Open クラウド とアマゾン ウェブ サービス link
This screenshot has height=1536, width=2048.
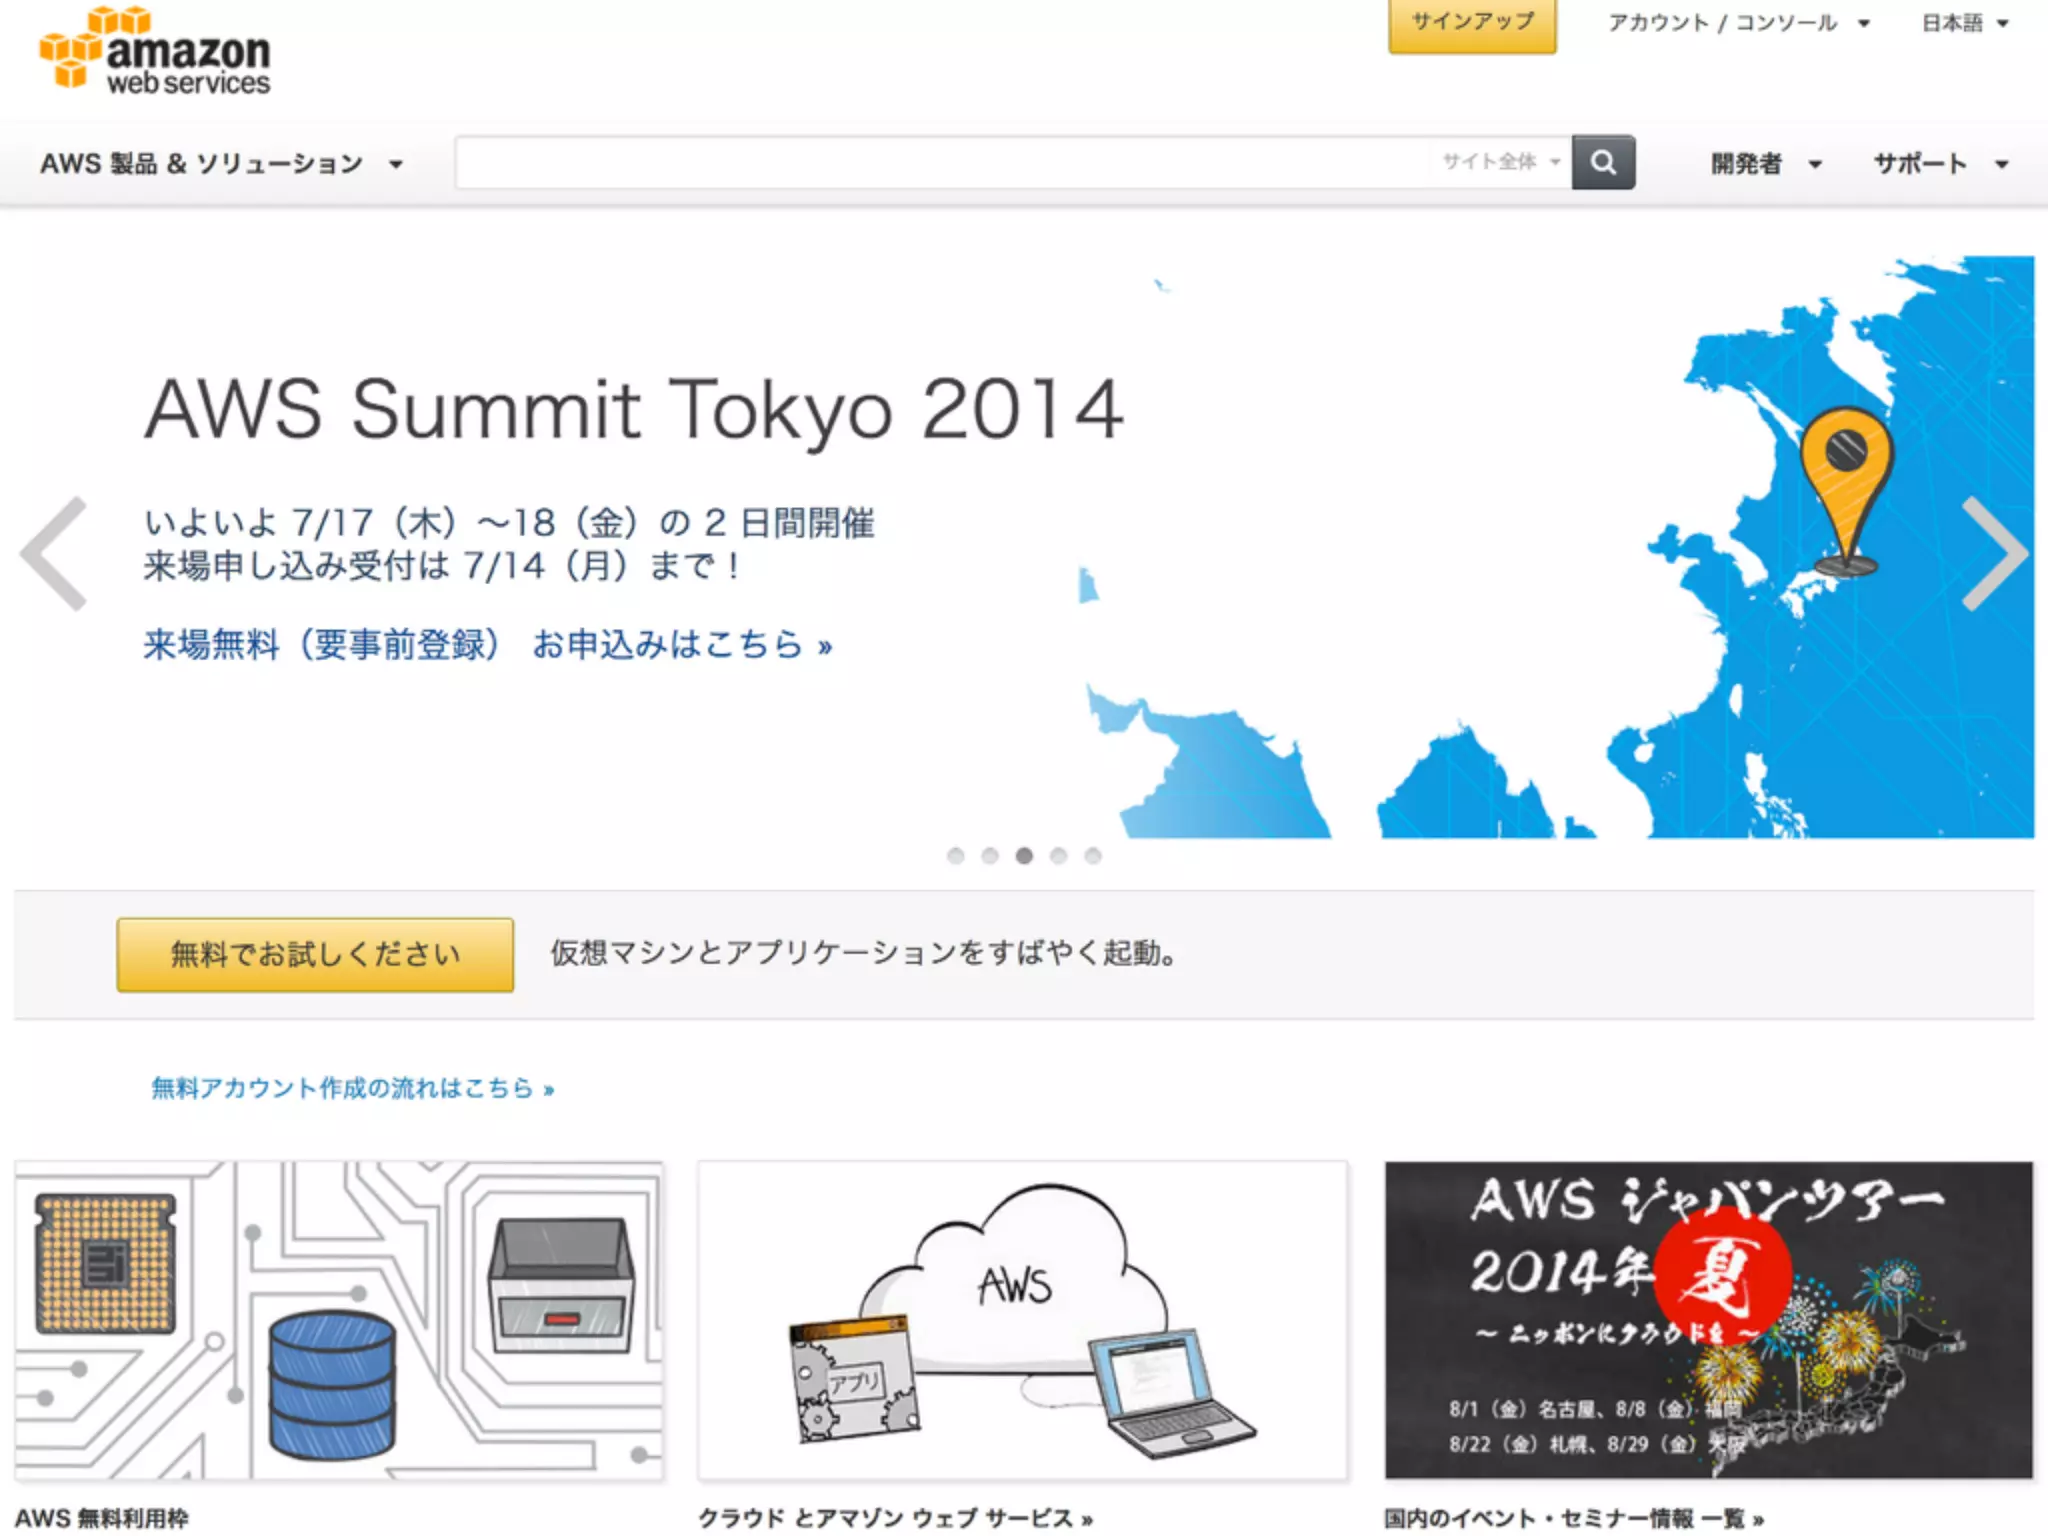pyautogui.click(x=895, y=1519)
